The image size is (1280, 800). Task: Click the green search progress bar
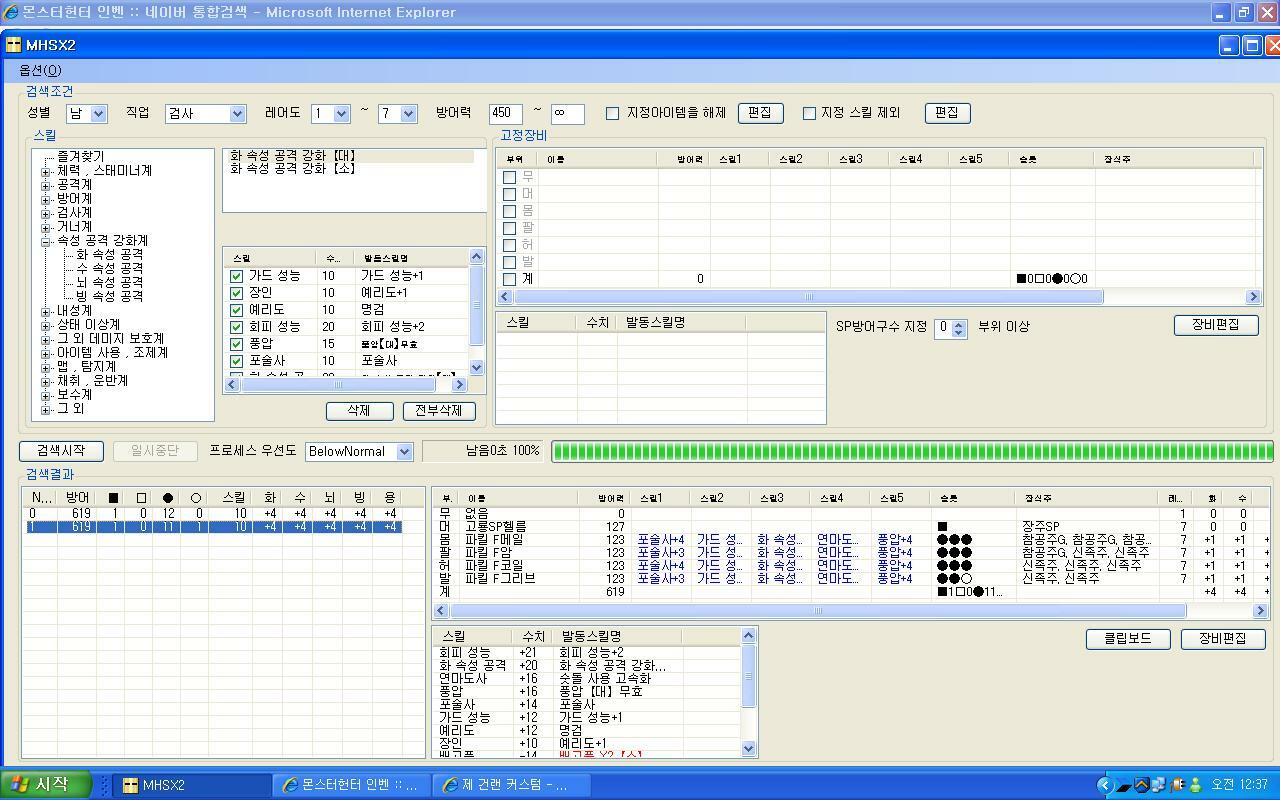point(912,451)
